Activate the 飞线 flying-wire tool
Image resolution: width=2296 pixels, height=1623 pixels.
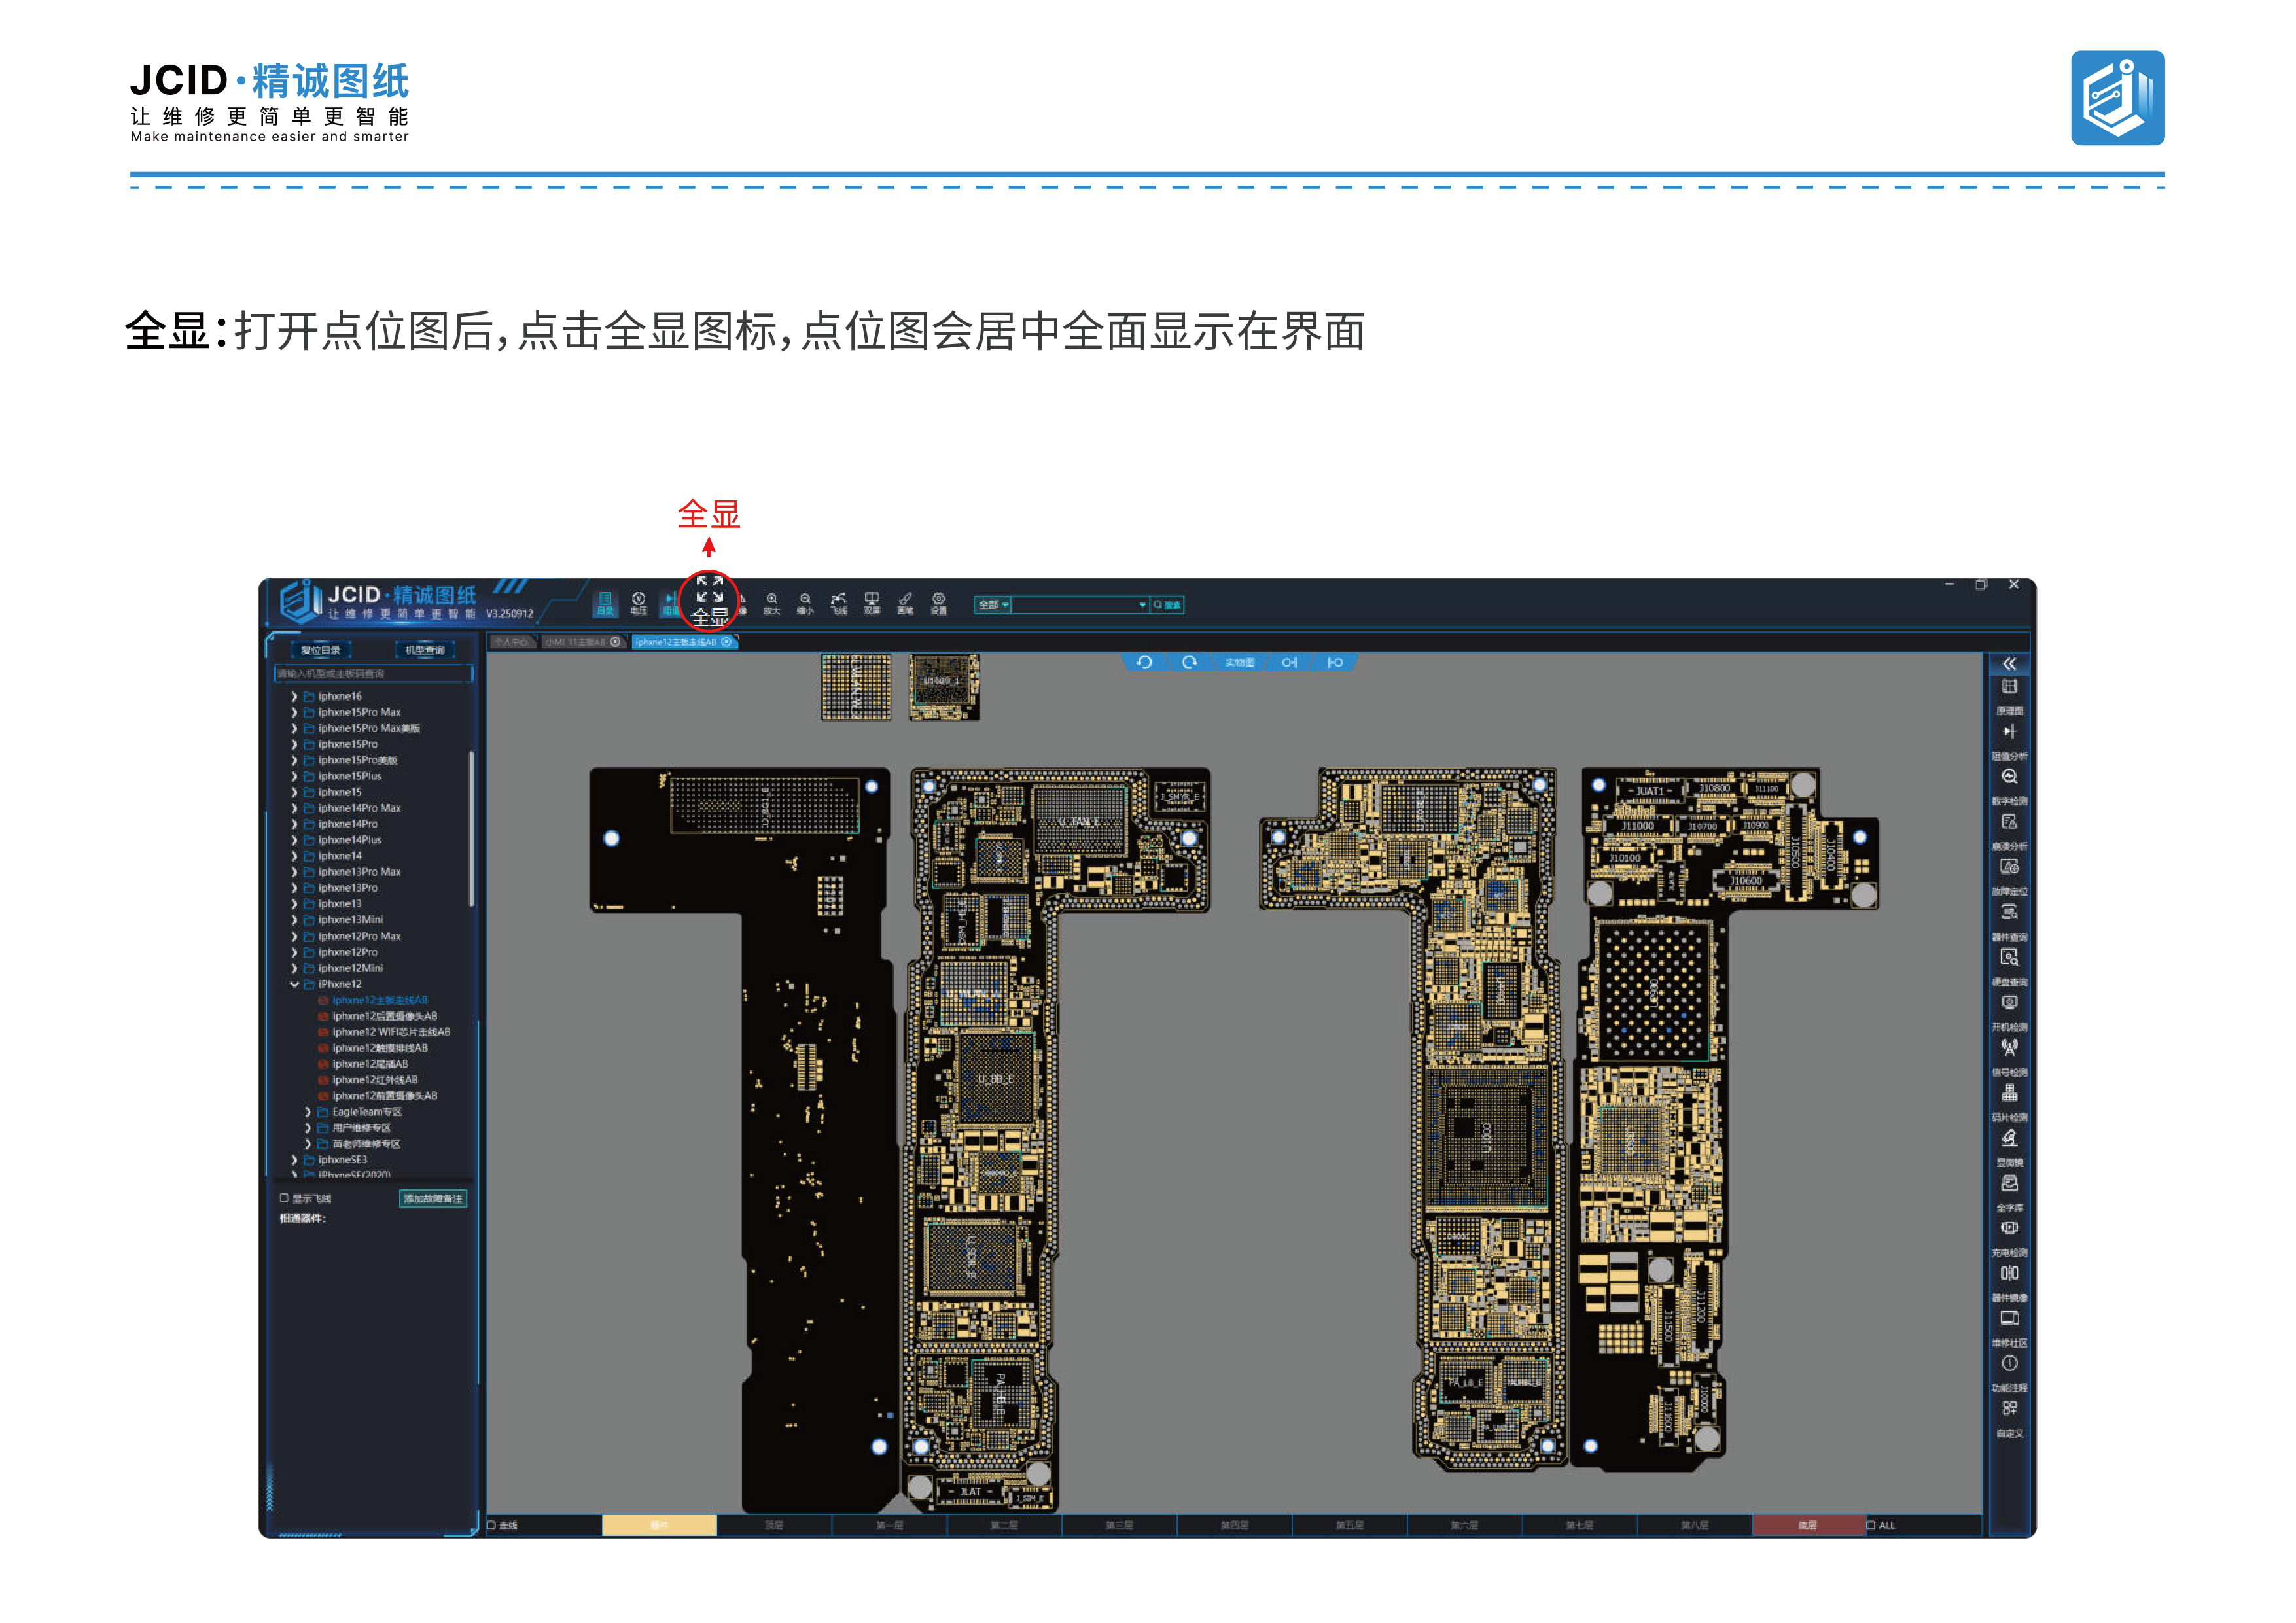839,603
